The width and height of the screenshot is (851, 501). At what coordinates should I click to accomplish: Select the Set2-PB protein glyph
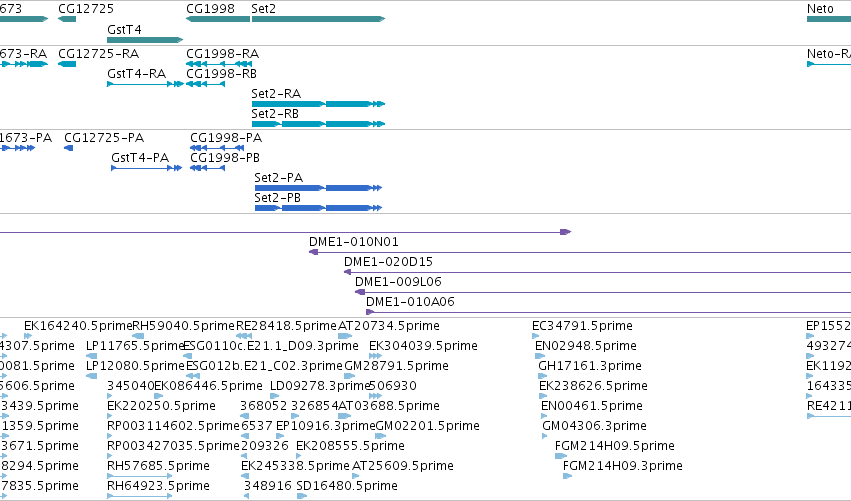319,208
